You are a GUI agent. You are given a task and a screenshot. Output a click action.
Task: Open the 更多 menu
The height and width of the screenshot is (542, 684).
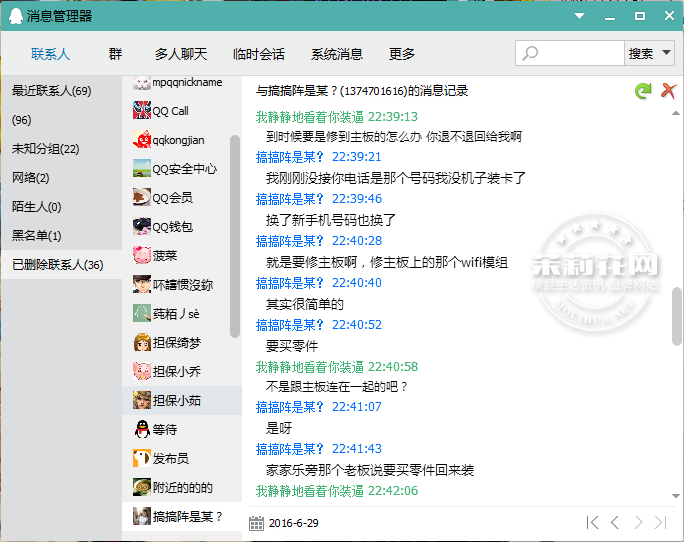tap(402, 54)
